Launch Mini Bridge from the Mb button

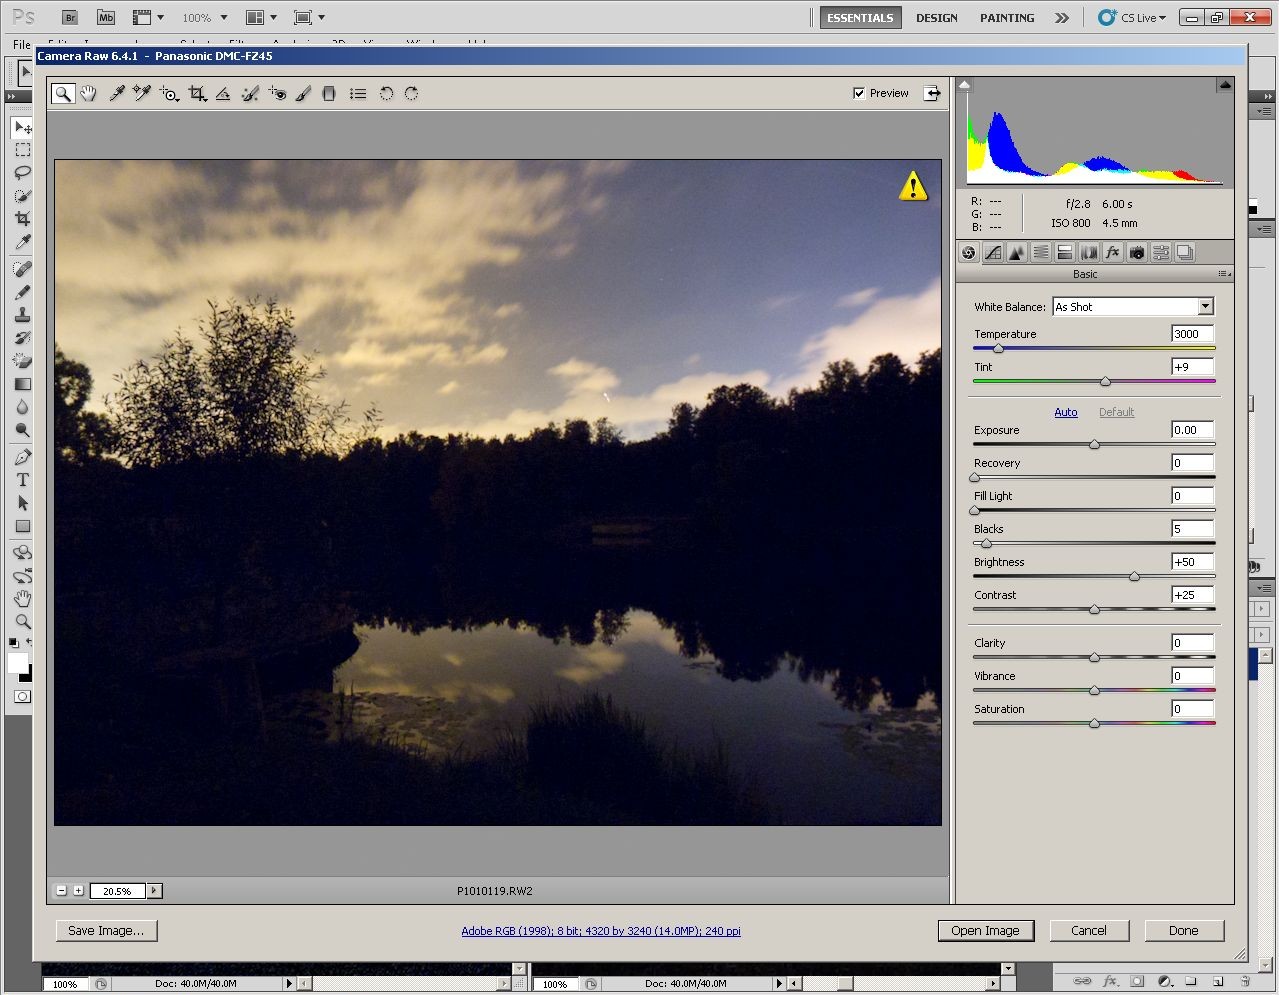click(106, 17)
